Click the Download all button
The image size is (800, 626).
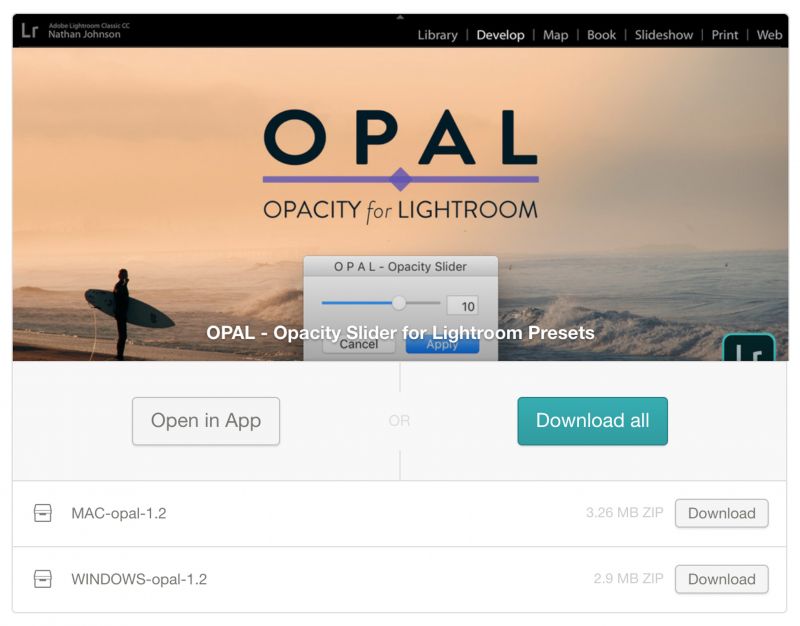pos(592,421)
